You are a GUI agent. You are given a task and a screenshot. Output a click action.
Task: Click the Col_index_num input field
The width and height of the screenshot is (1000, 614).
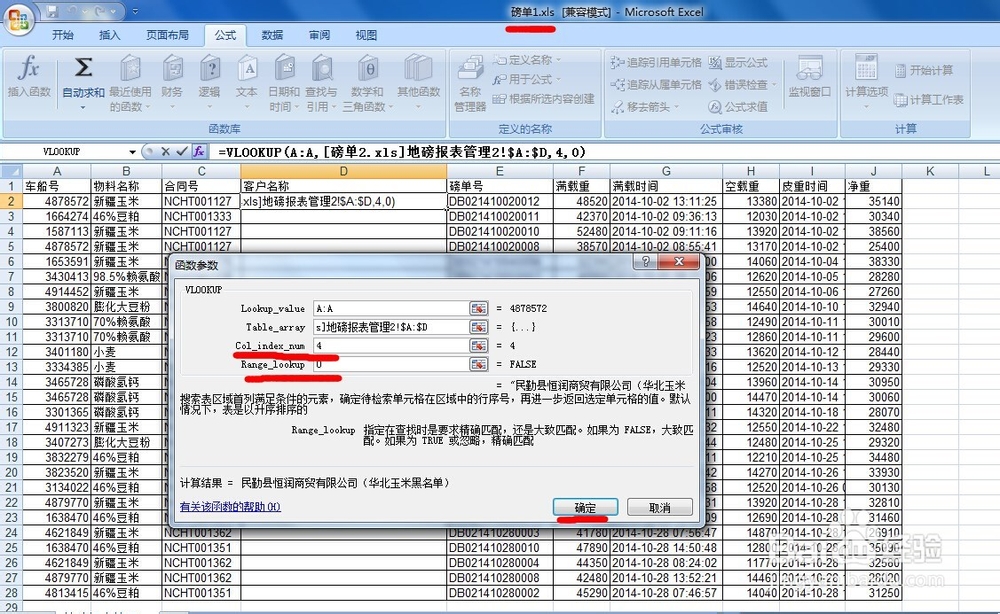391,346
